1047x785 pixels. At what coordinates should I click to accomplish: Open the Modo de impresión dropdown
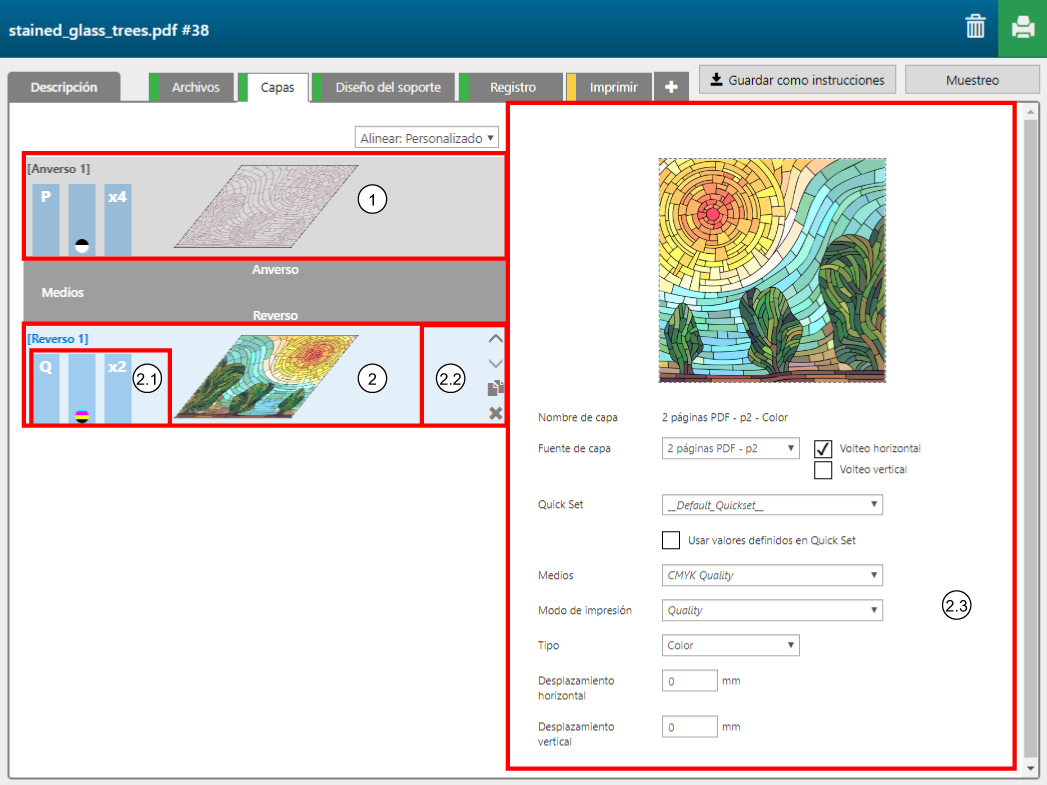click(772, 610)
